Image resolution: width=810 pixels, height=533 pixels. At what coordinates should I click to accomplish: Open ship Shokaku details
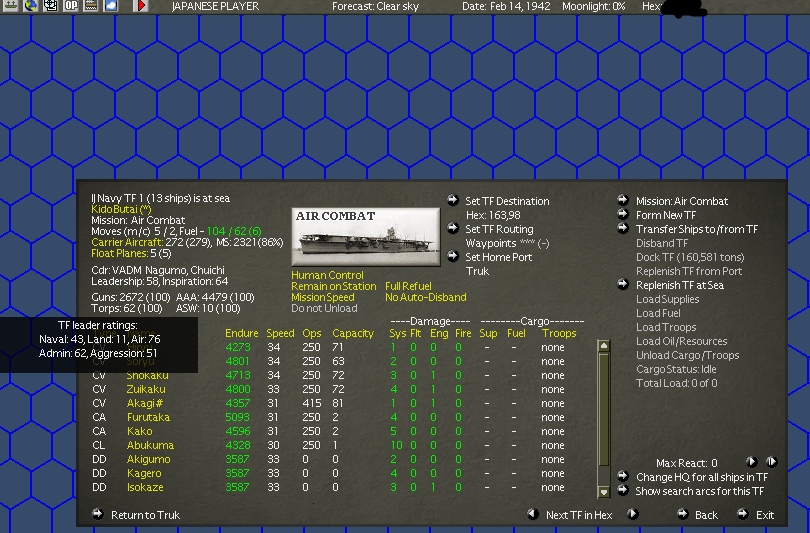[147, 375]
